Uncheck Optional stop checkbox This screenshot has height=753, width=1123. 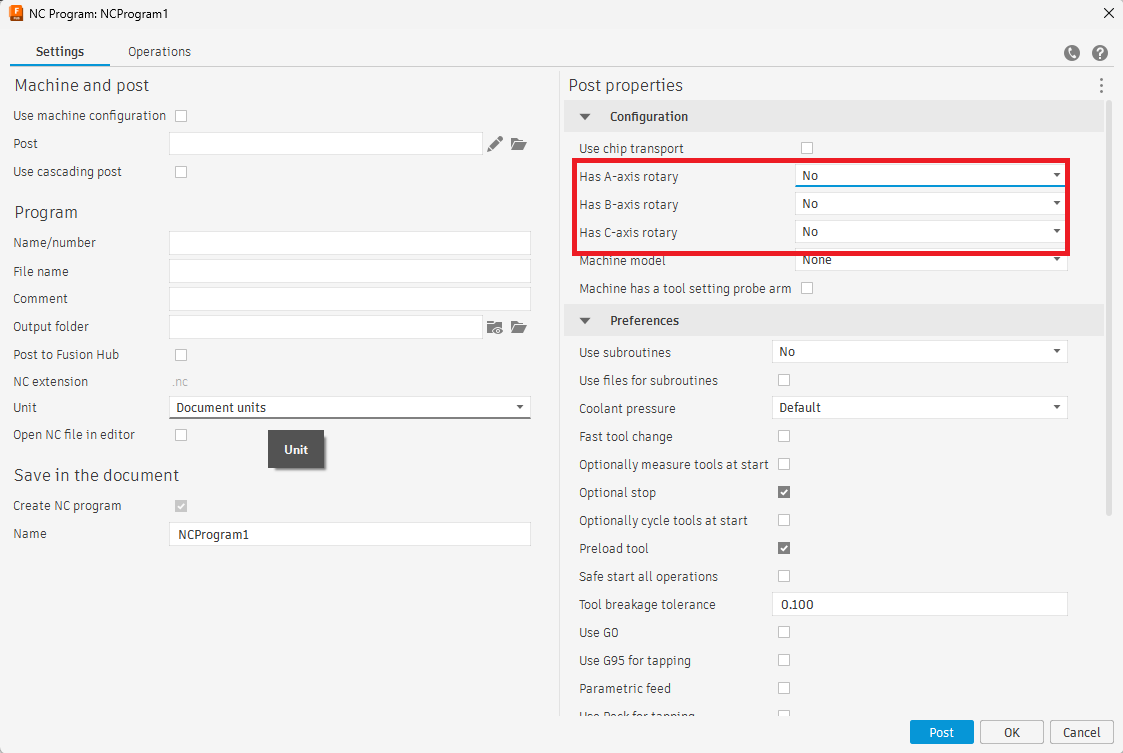click(784, 492)
